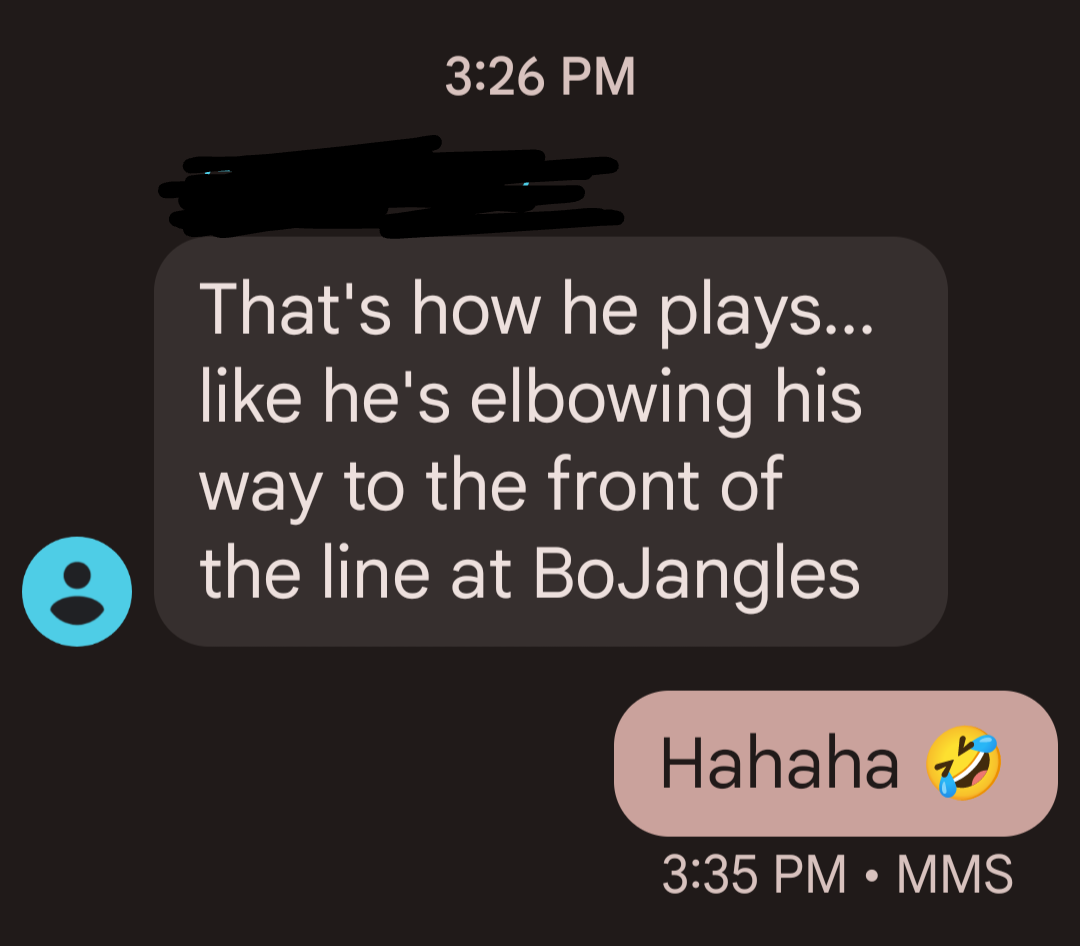Viewport: 1080px width, 946px height.
Task: Tap the blacked-out sender name
Action: (391, 187)
